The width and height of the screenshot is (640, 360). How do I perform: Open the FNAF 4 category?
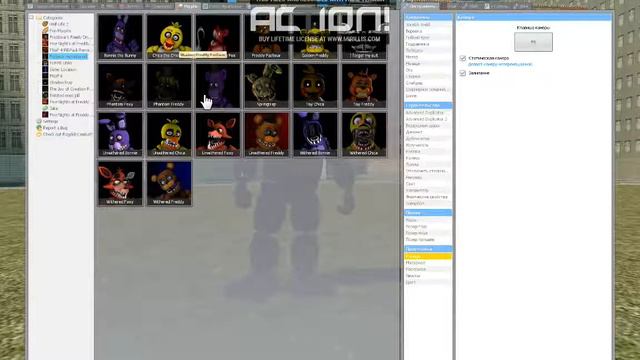pyautogui.click(x=56, y=76)
